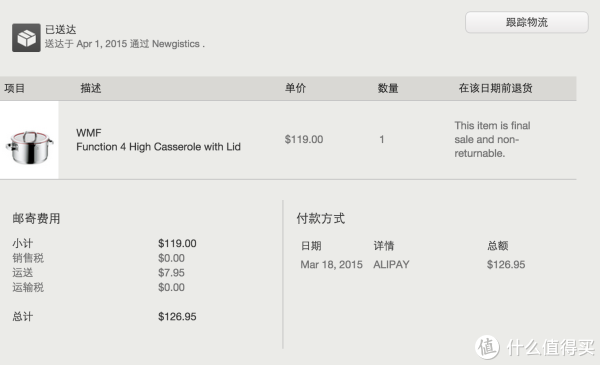Select the 项目 column header

coord(15,88)
